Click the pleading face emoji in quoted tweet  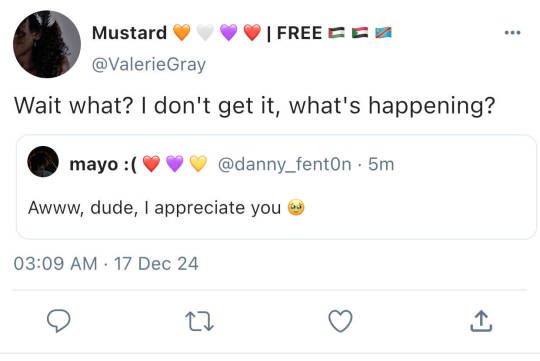(x=296, y=207)
